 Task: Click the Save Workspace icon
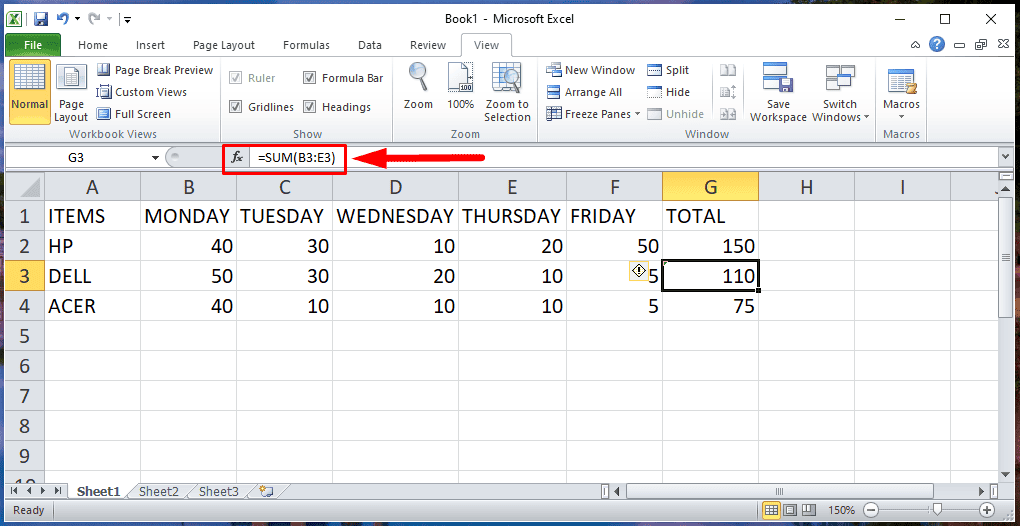(778, 80)
